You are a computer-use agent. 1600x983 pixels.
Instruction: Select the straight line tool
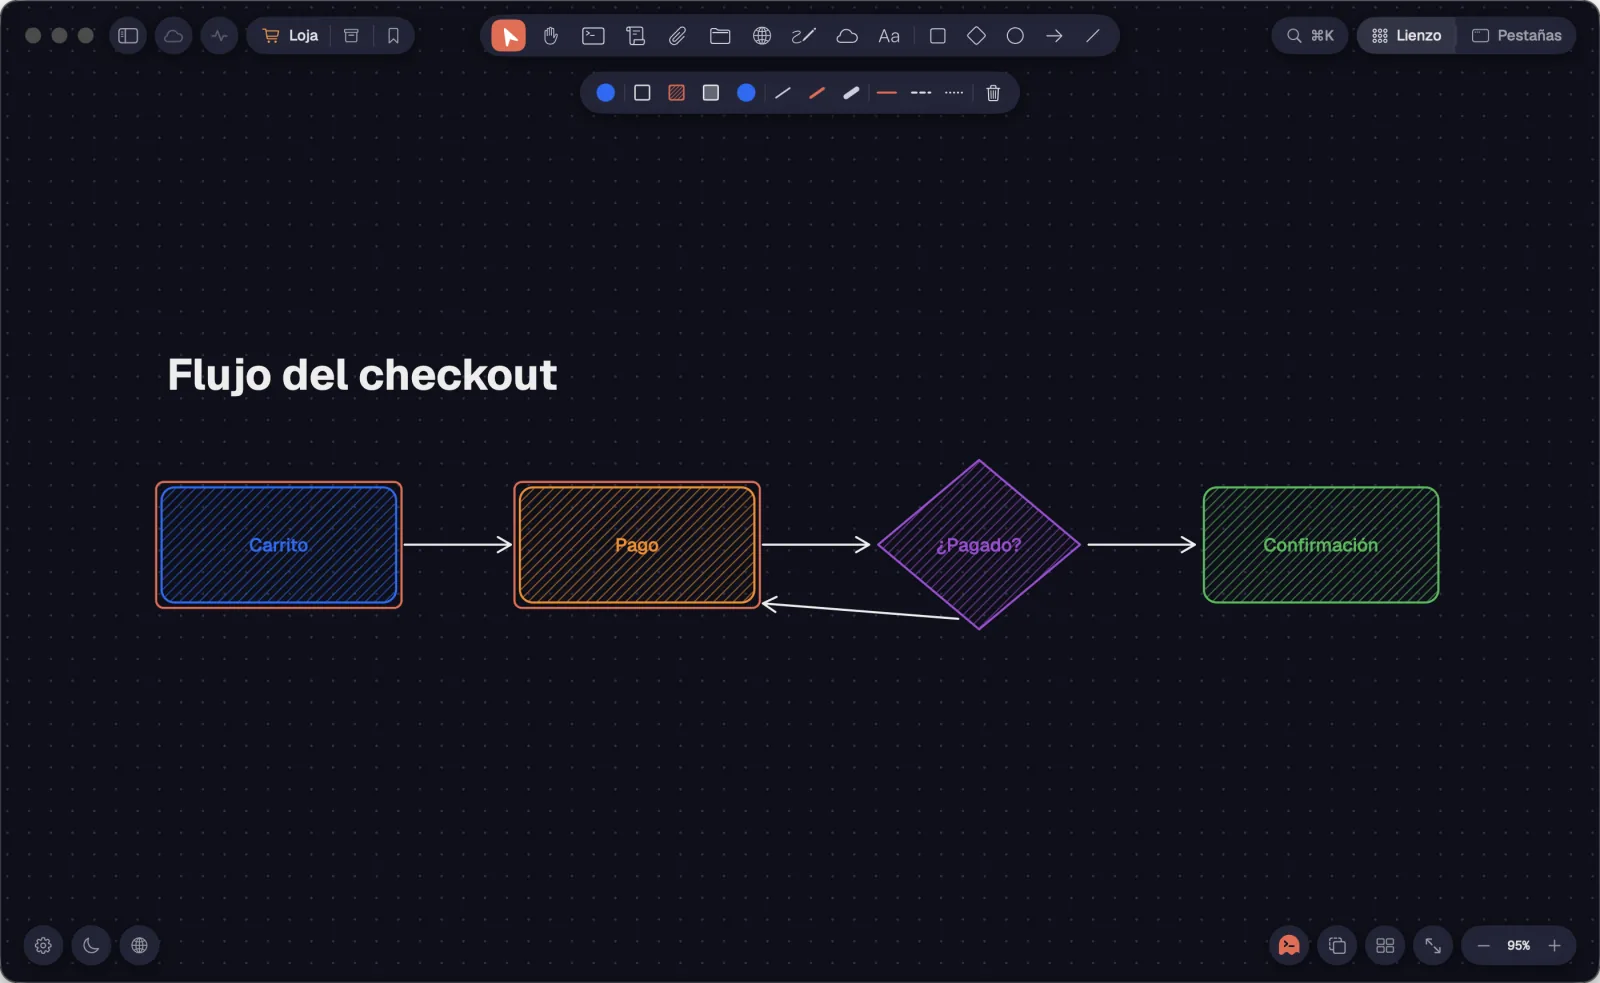coord(1093,36)
